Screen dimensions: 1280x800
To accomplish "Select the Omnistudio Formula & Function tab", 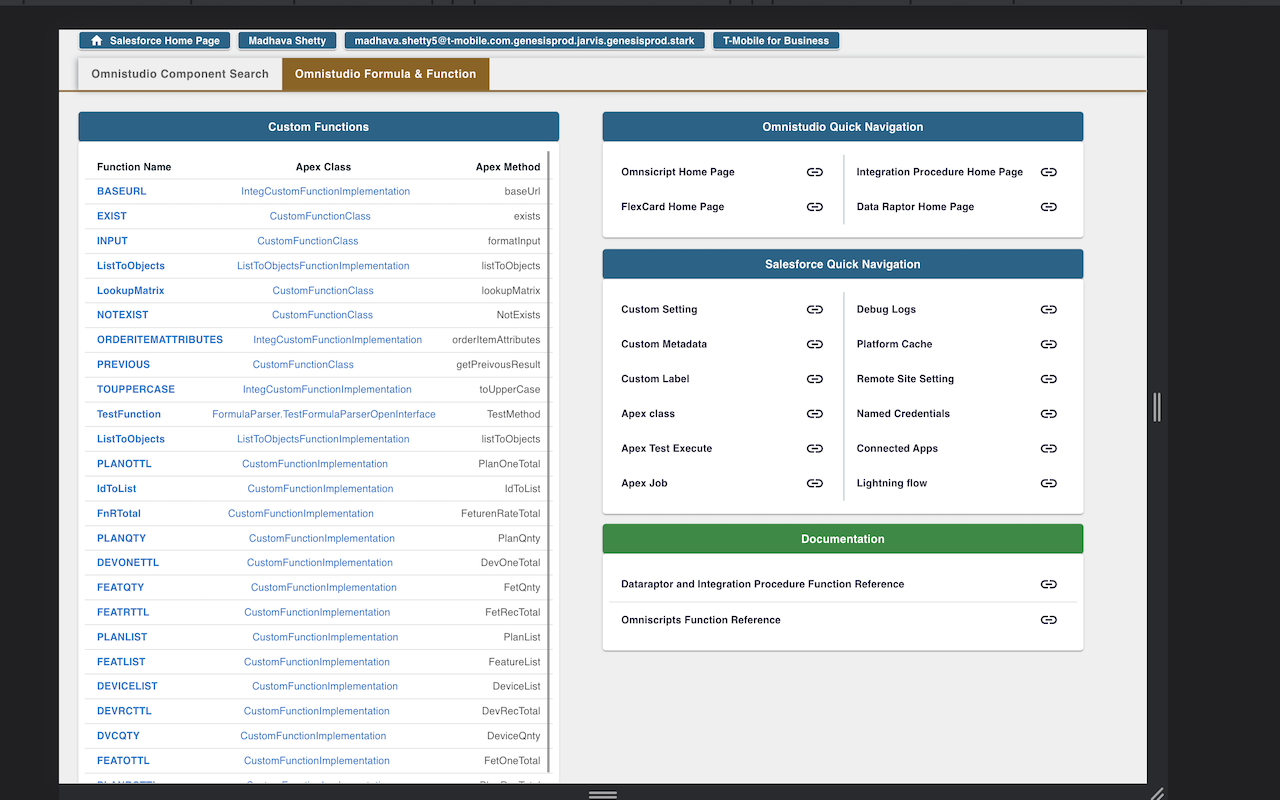I will pyautogui.click(x=386, y=73).
